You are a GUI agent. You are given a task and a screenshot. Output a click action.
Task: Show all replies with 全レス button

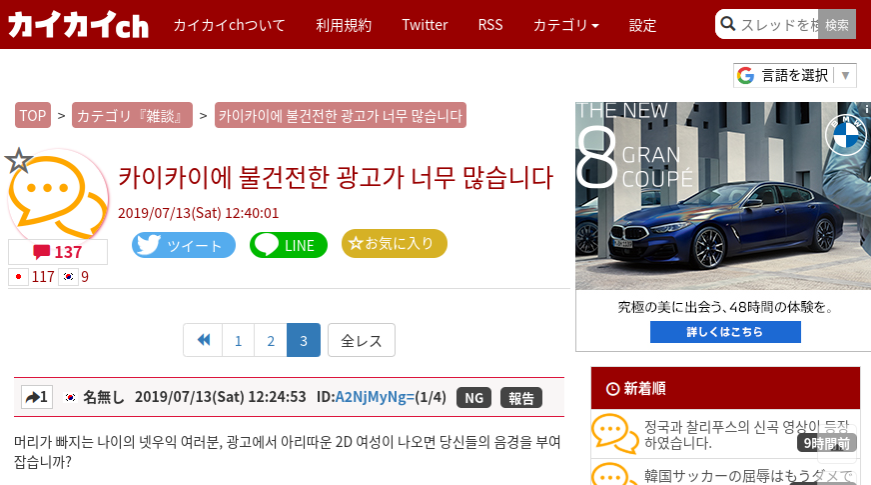tap(361, 340)
